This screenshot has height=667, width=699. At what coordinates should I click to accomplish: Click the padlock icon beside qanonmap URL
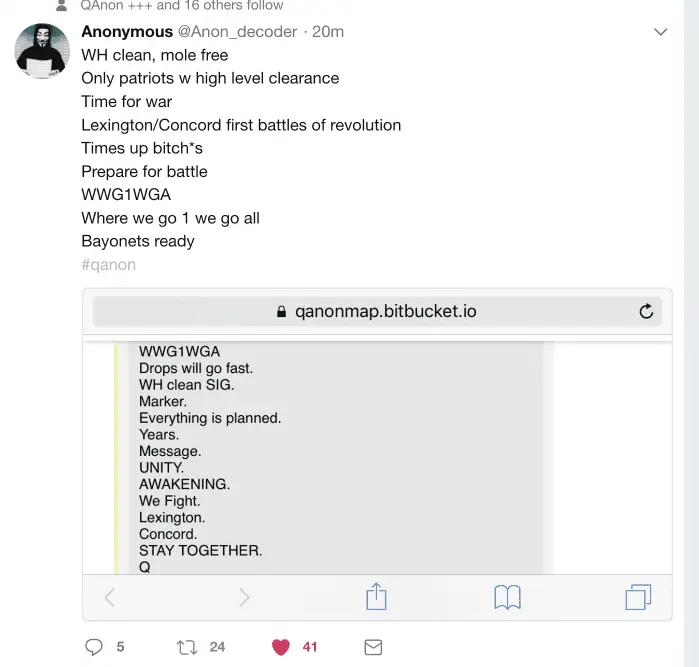(282, 312)
